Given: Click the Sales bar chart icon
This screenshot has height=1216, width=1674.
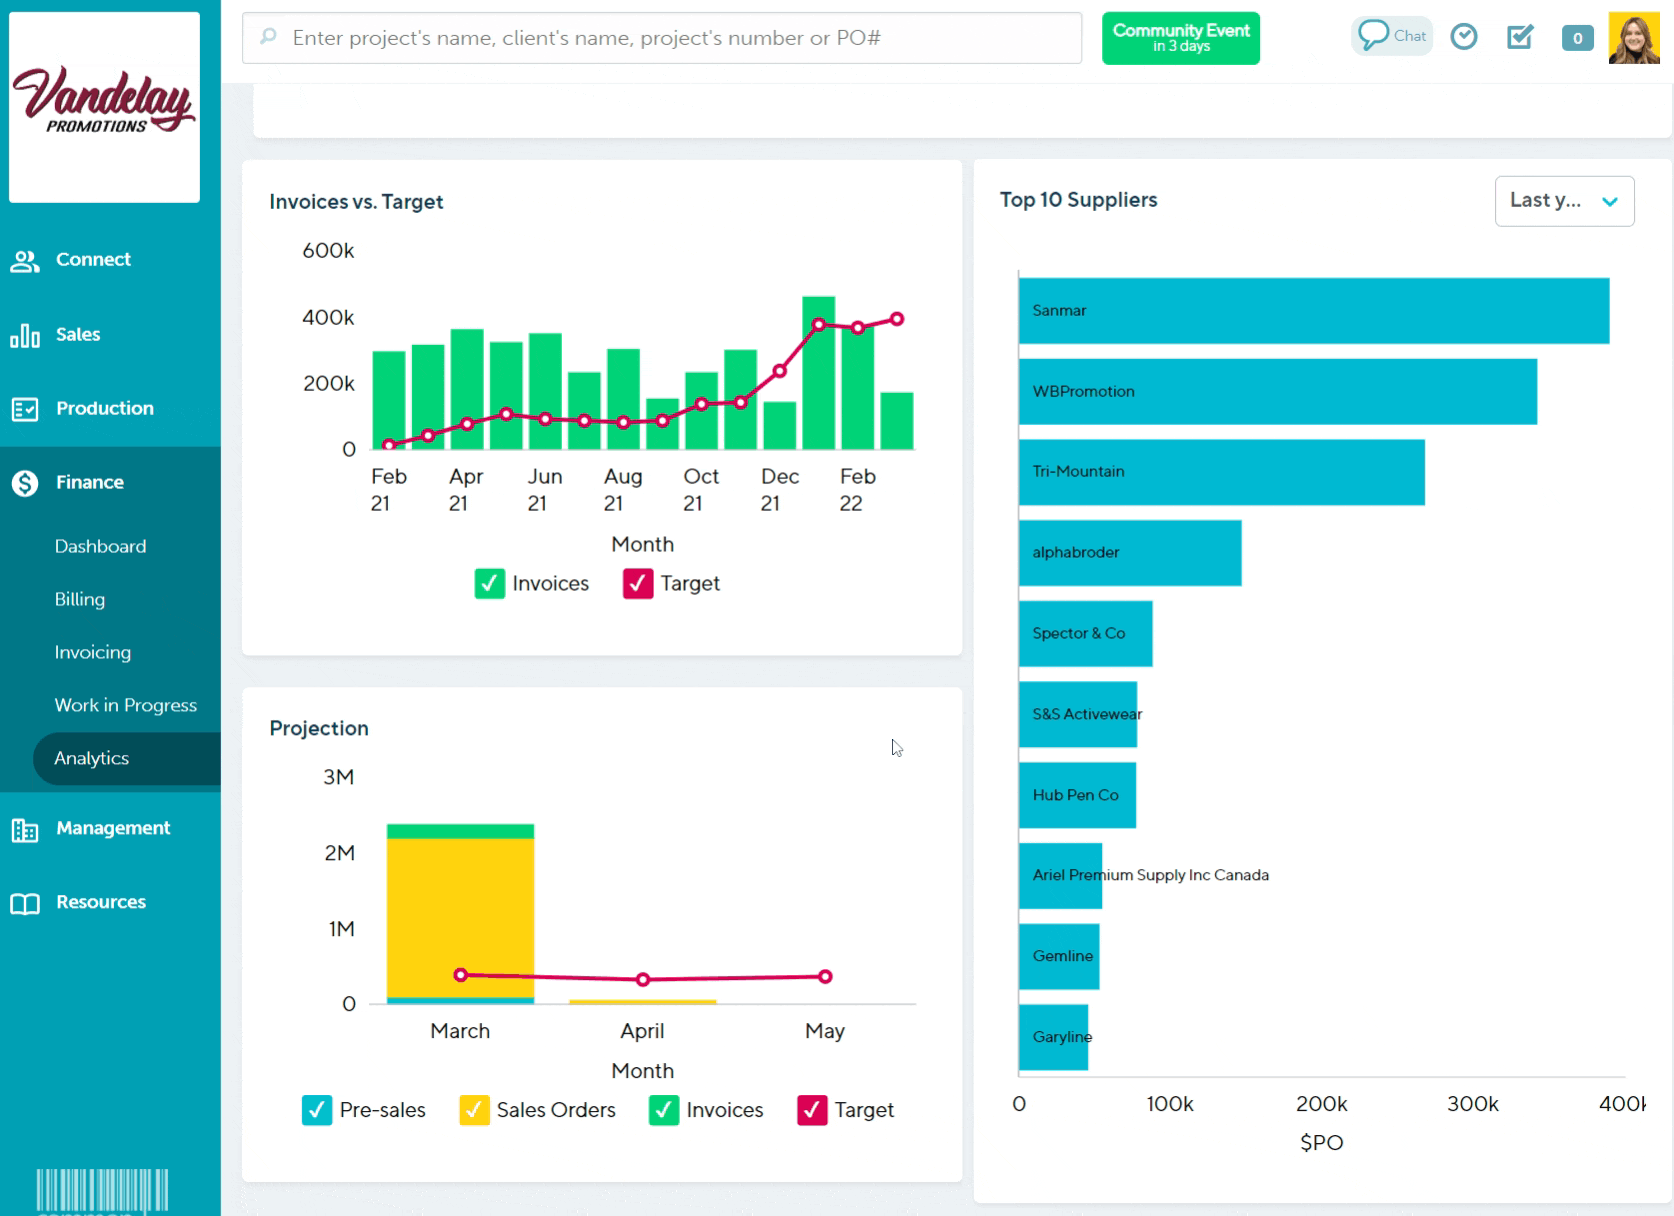Looking at the screenshot, I should pyautogui.click(x=25, y=336).
